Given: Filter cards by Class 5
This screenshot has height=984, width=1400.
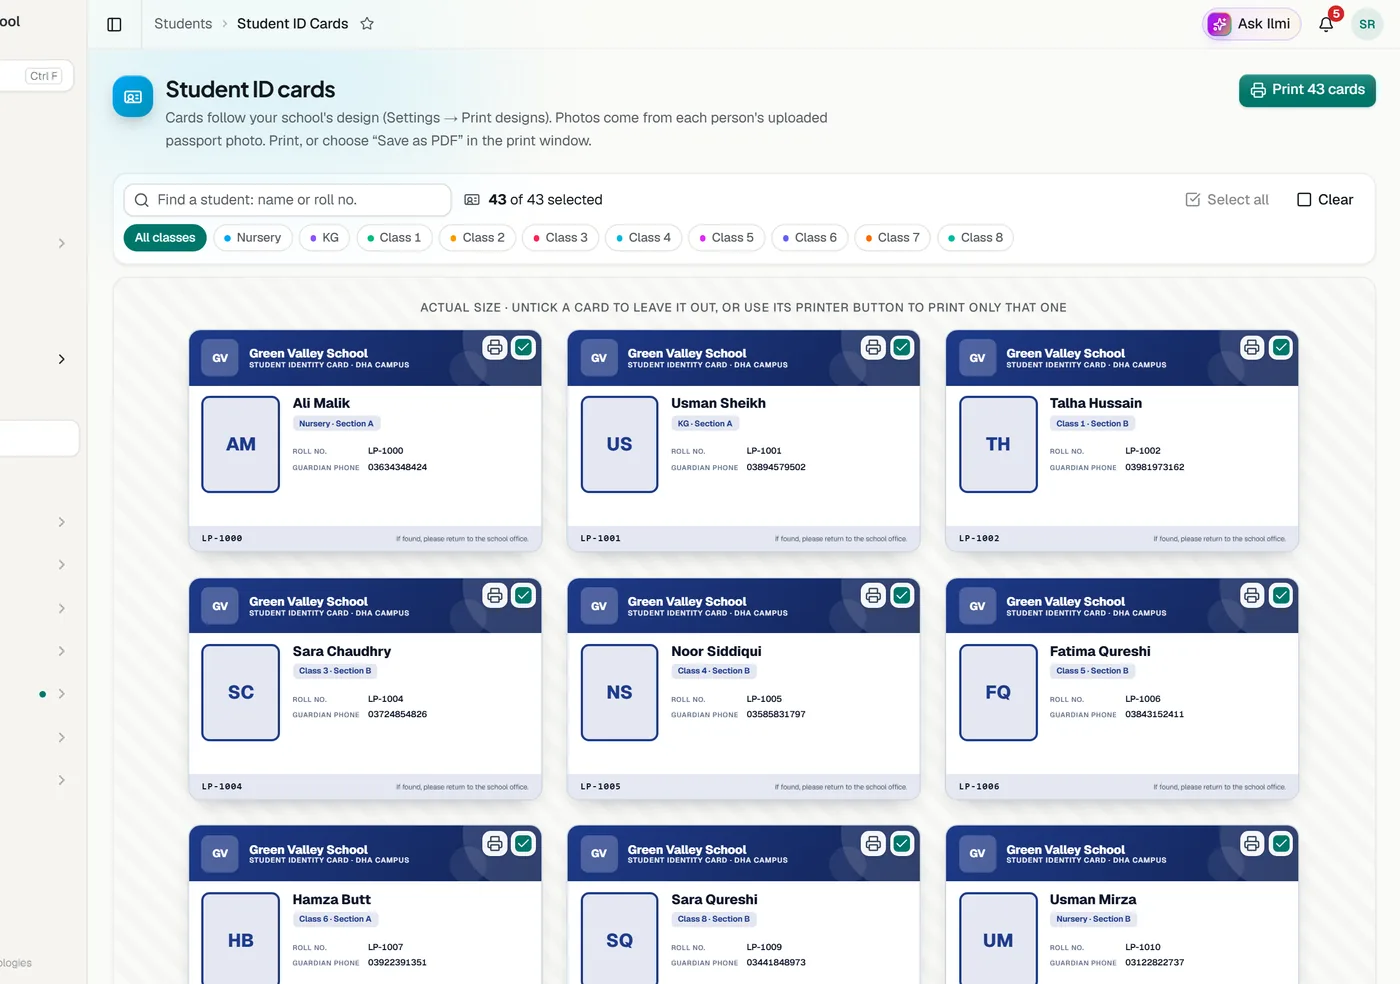Looking at the screenshot, I should point(726,238).
